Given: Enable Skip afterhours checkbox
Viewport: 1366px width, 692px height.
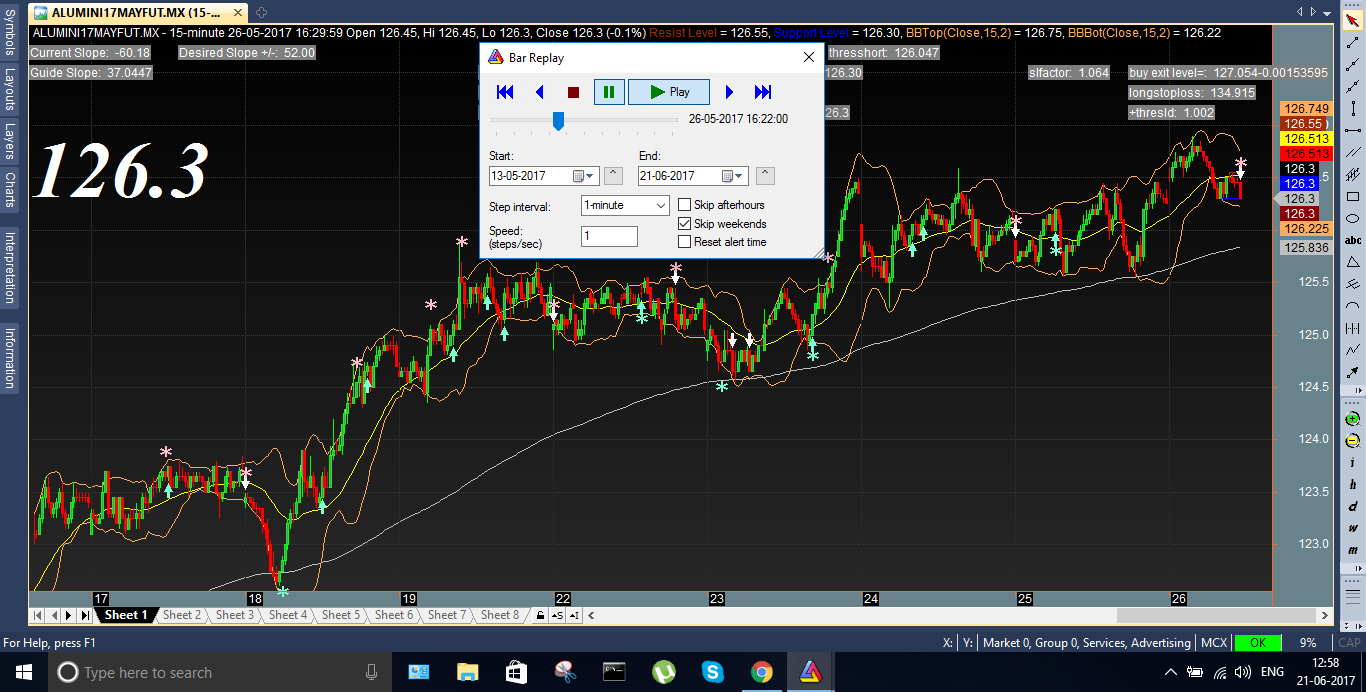Looking at the screenshot, I should point(685,205).
